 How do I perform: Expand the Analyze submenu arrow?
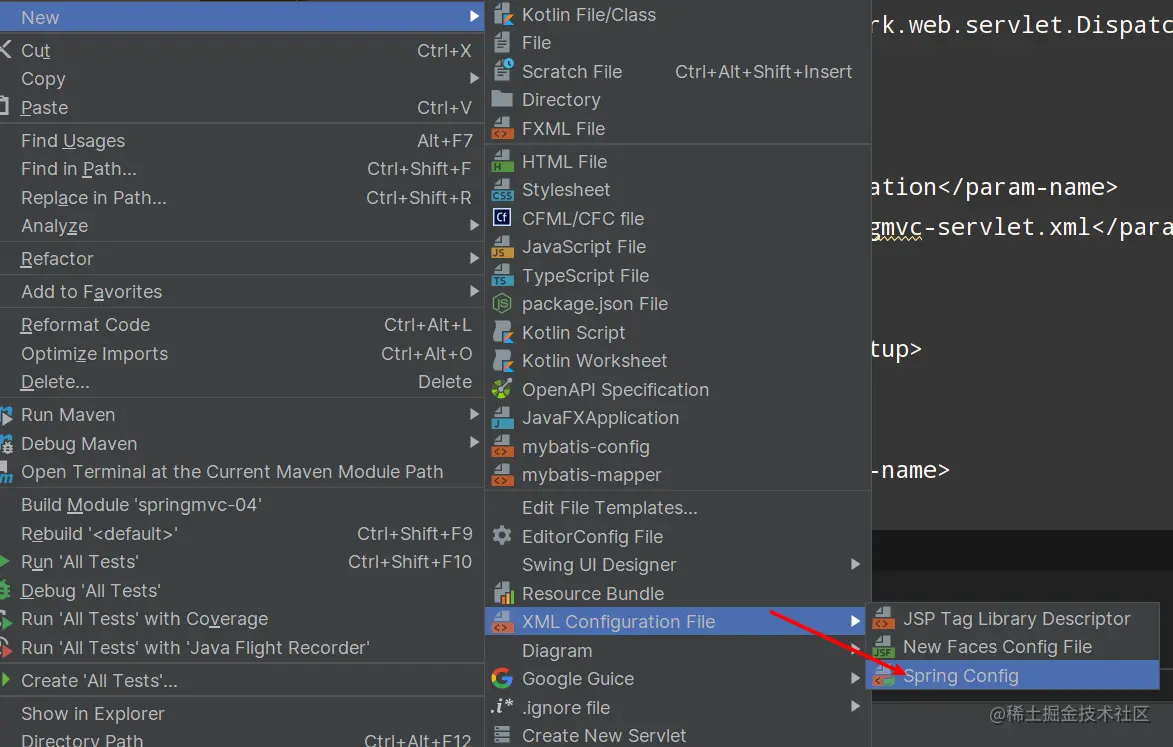point(474,225)
